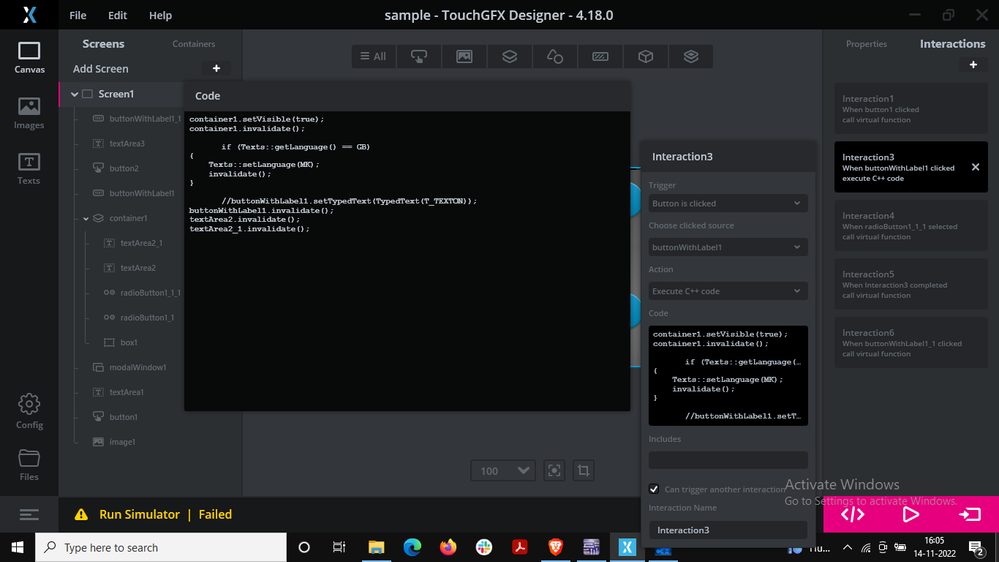Viewport: 999px width, 562px height.
Task: Switch to the Properties tab
Action: (x=866, y=44)
